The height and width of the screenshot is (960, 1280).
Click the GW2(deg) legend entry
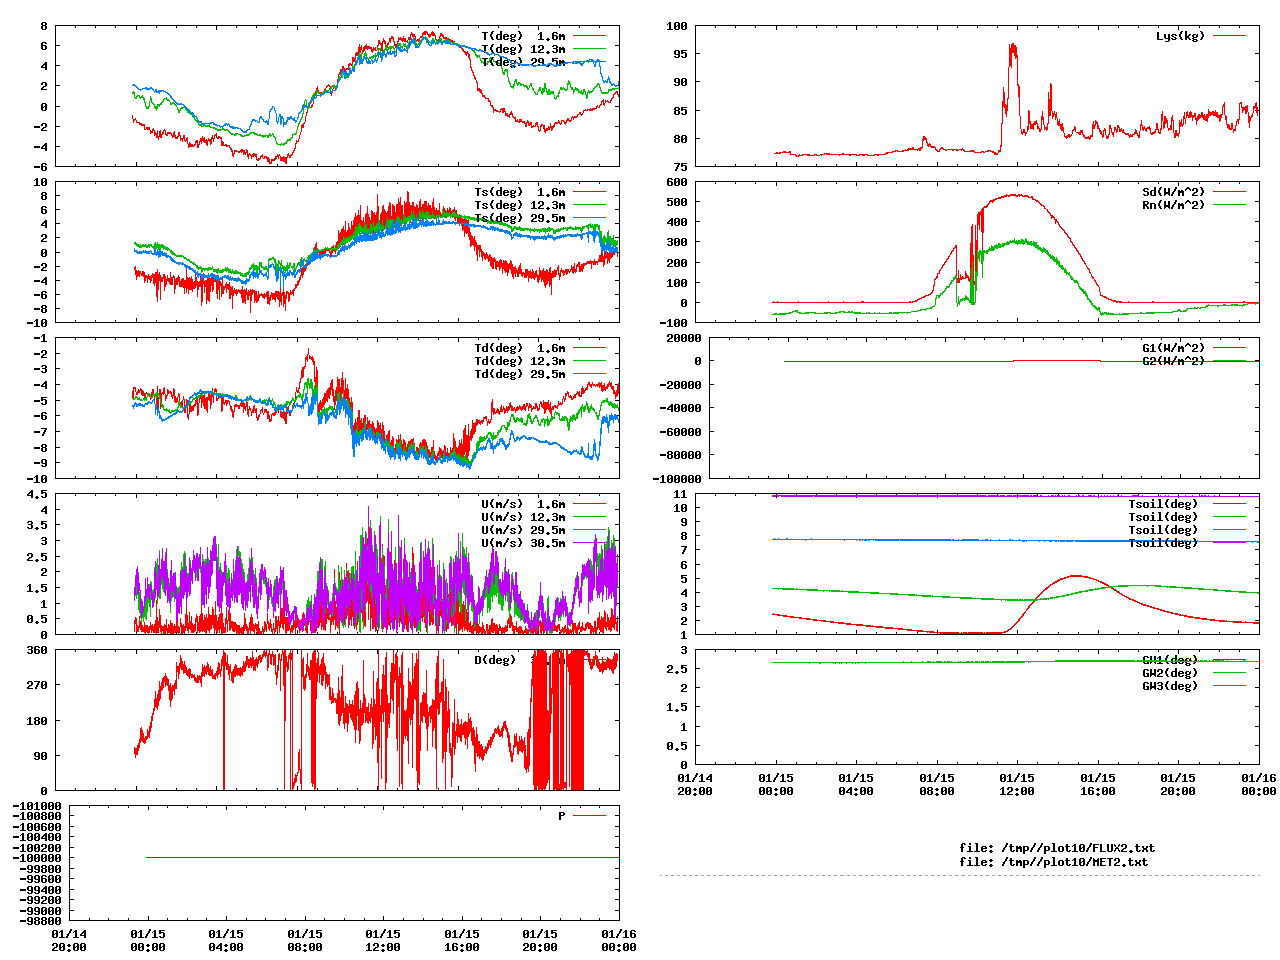1170,673
